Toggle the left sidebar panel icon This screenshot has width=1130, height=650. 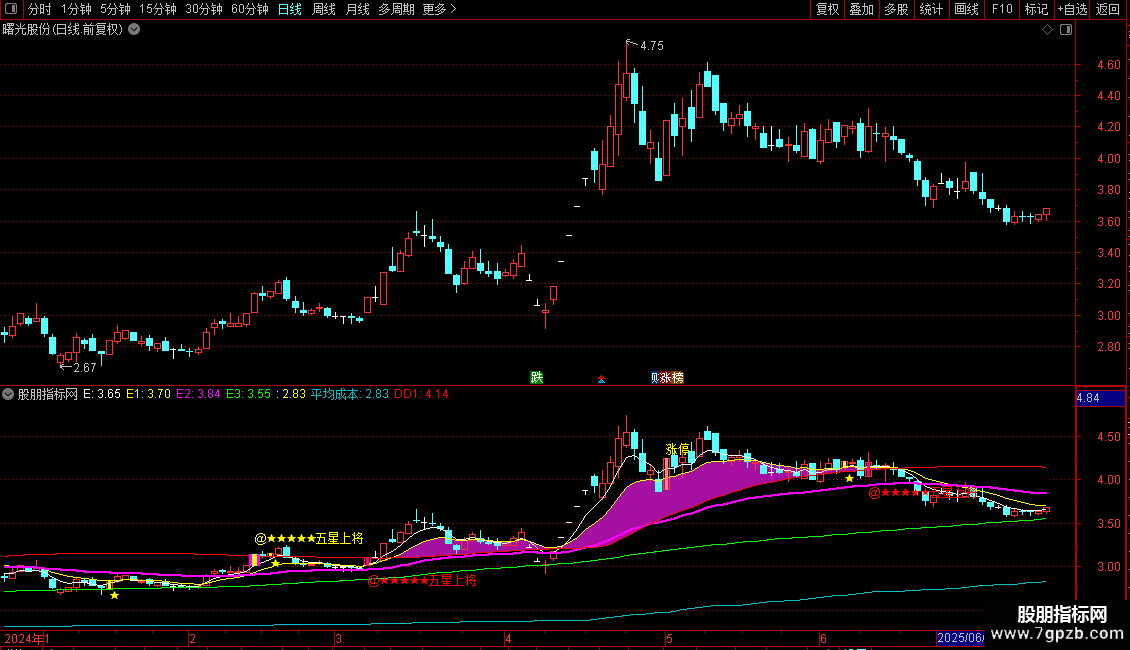pos(11,9)
